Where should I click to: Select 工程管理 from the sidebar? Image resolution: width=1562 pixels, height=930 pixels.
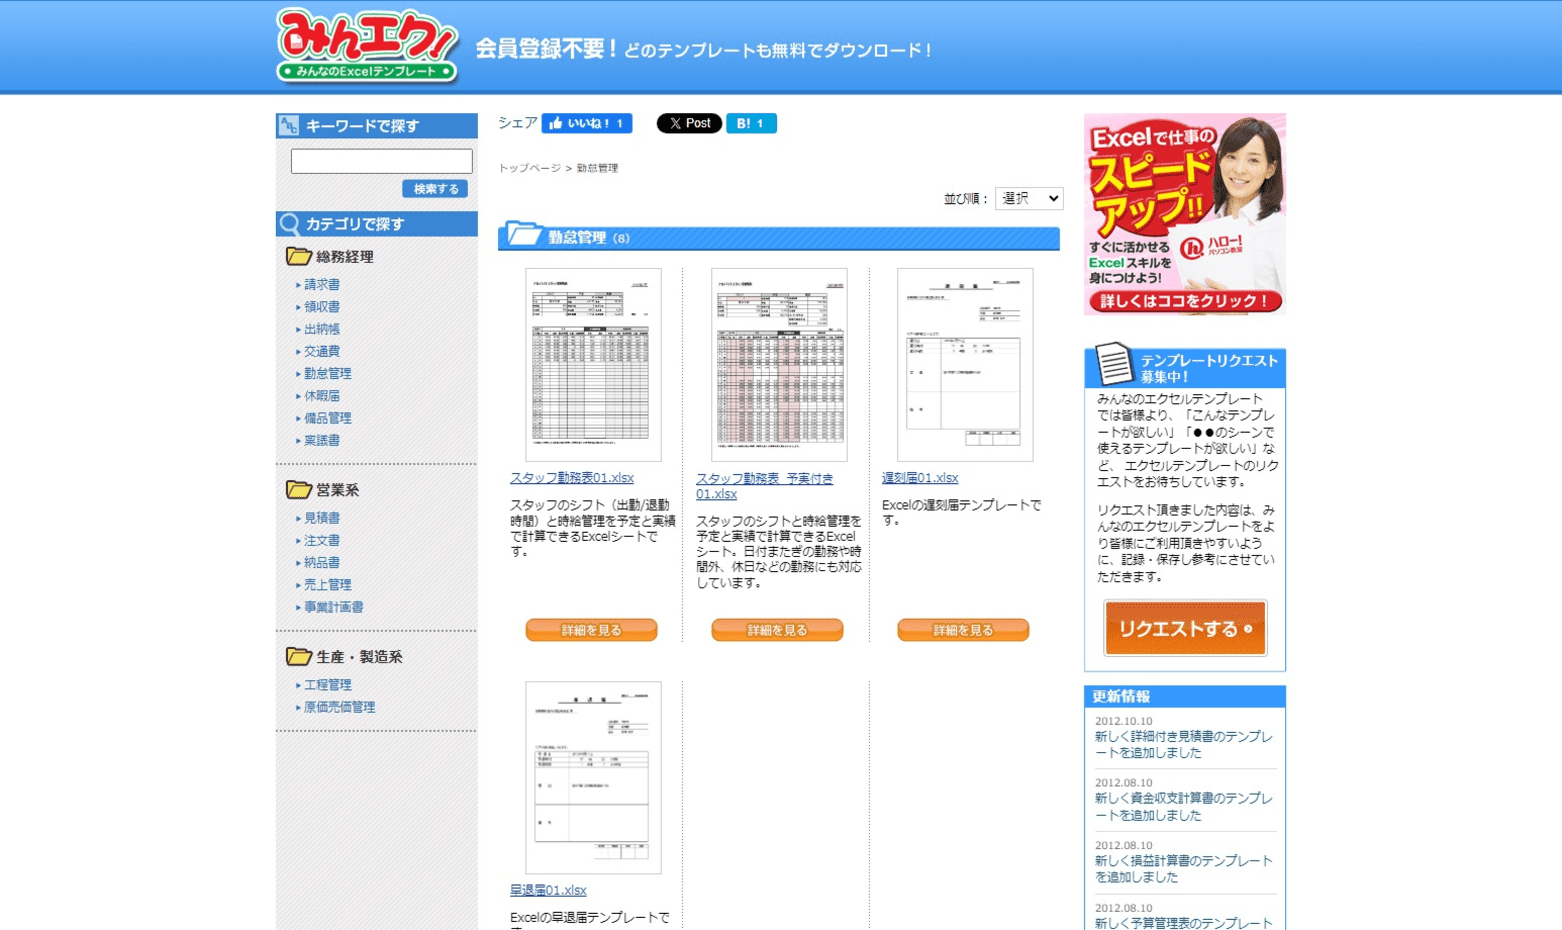point(327,685)
